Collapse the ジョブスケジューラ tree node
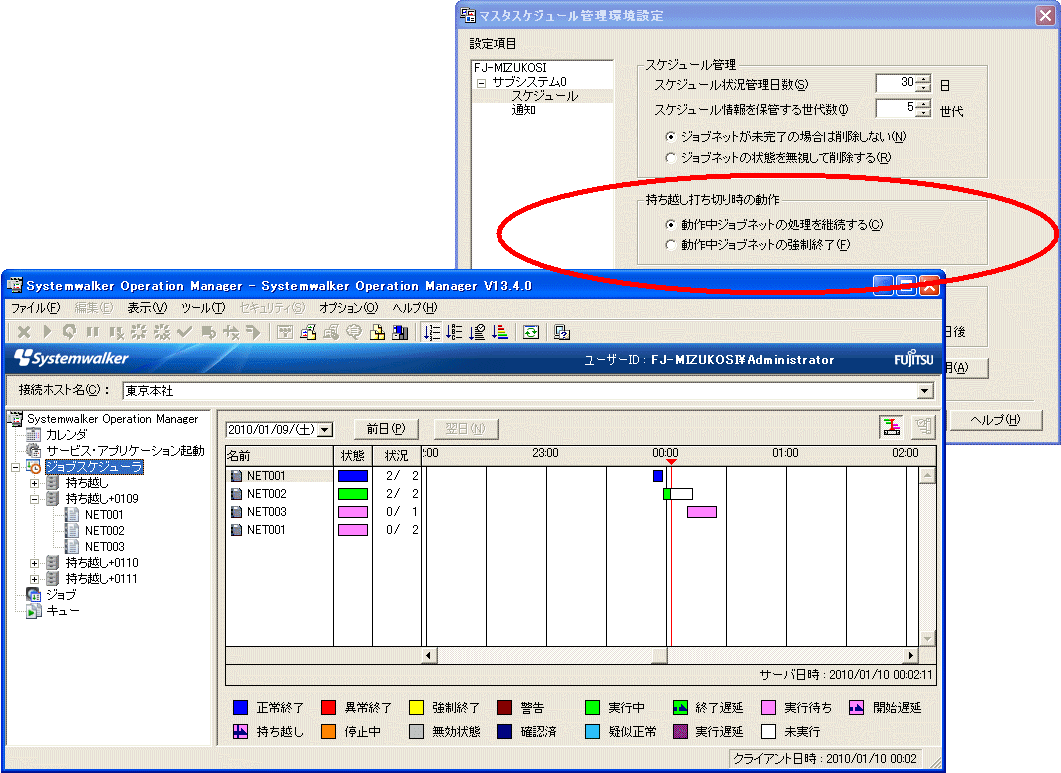This screenshot has height=773, width=1061. [x=16, y=467]
